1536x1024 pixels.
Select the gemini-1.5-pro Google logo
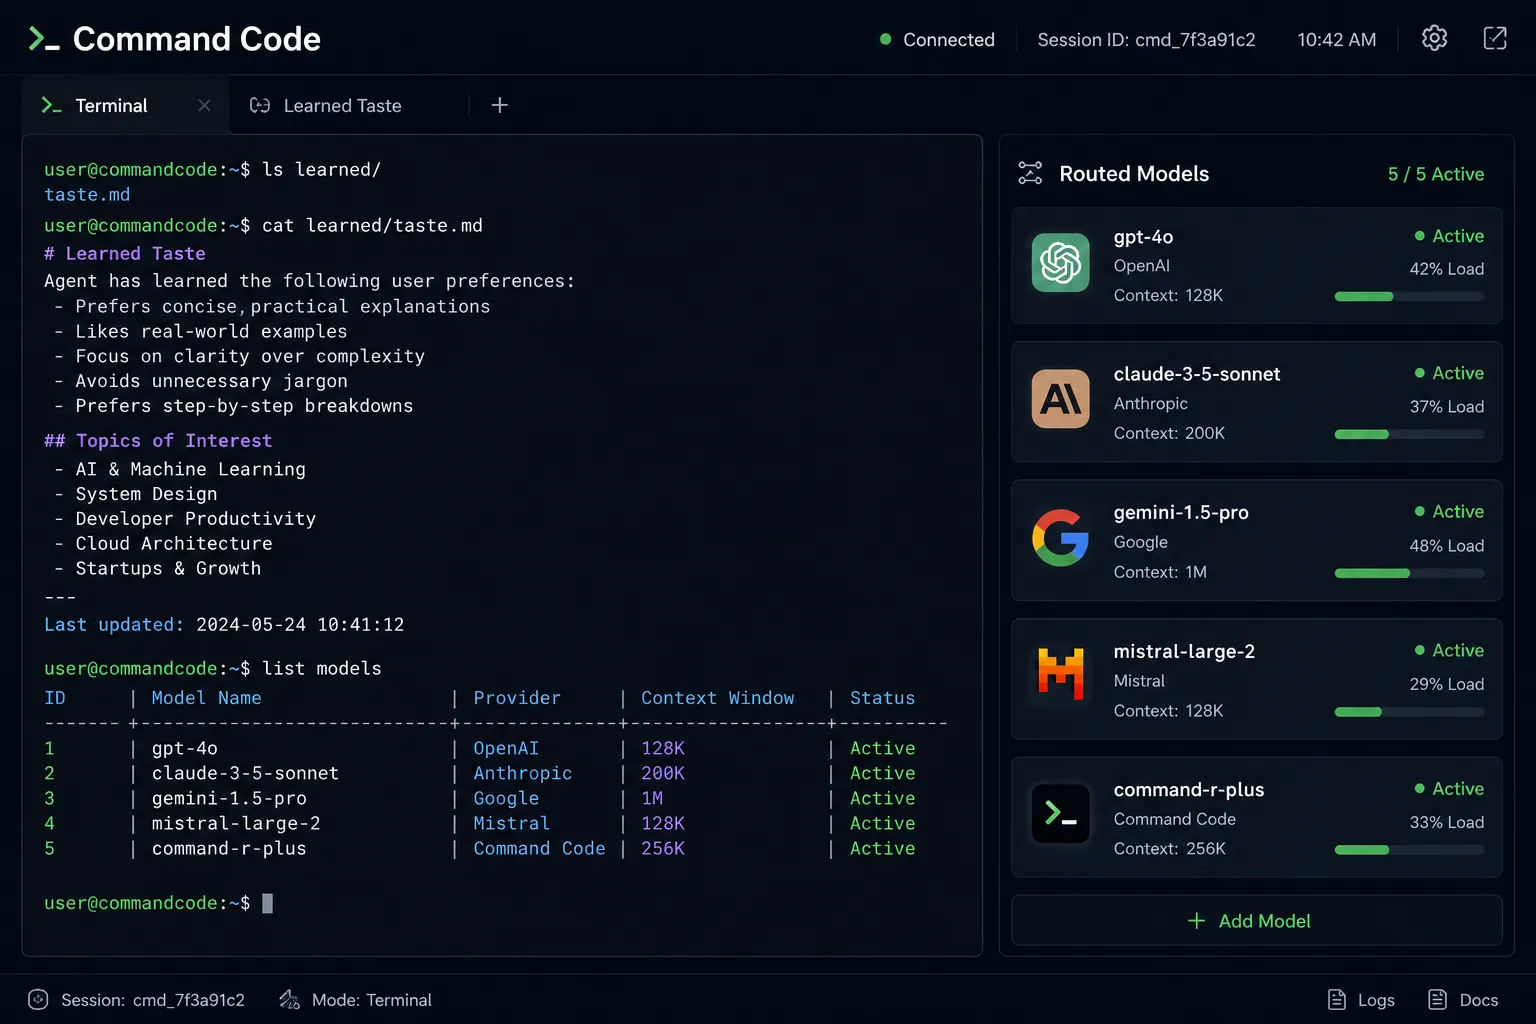[x=1061, y=538]
